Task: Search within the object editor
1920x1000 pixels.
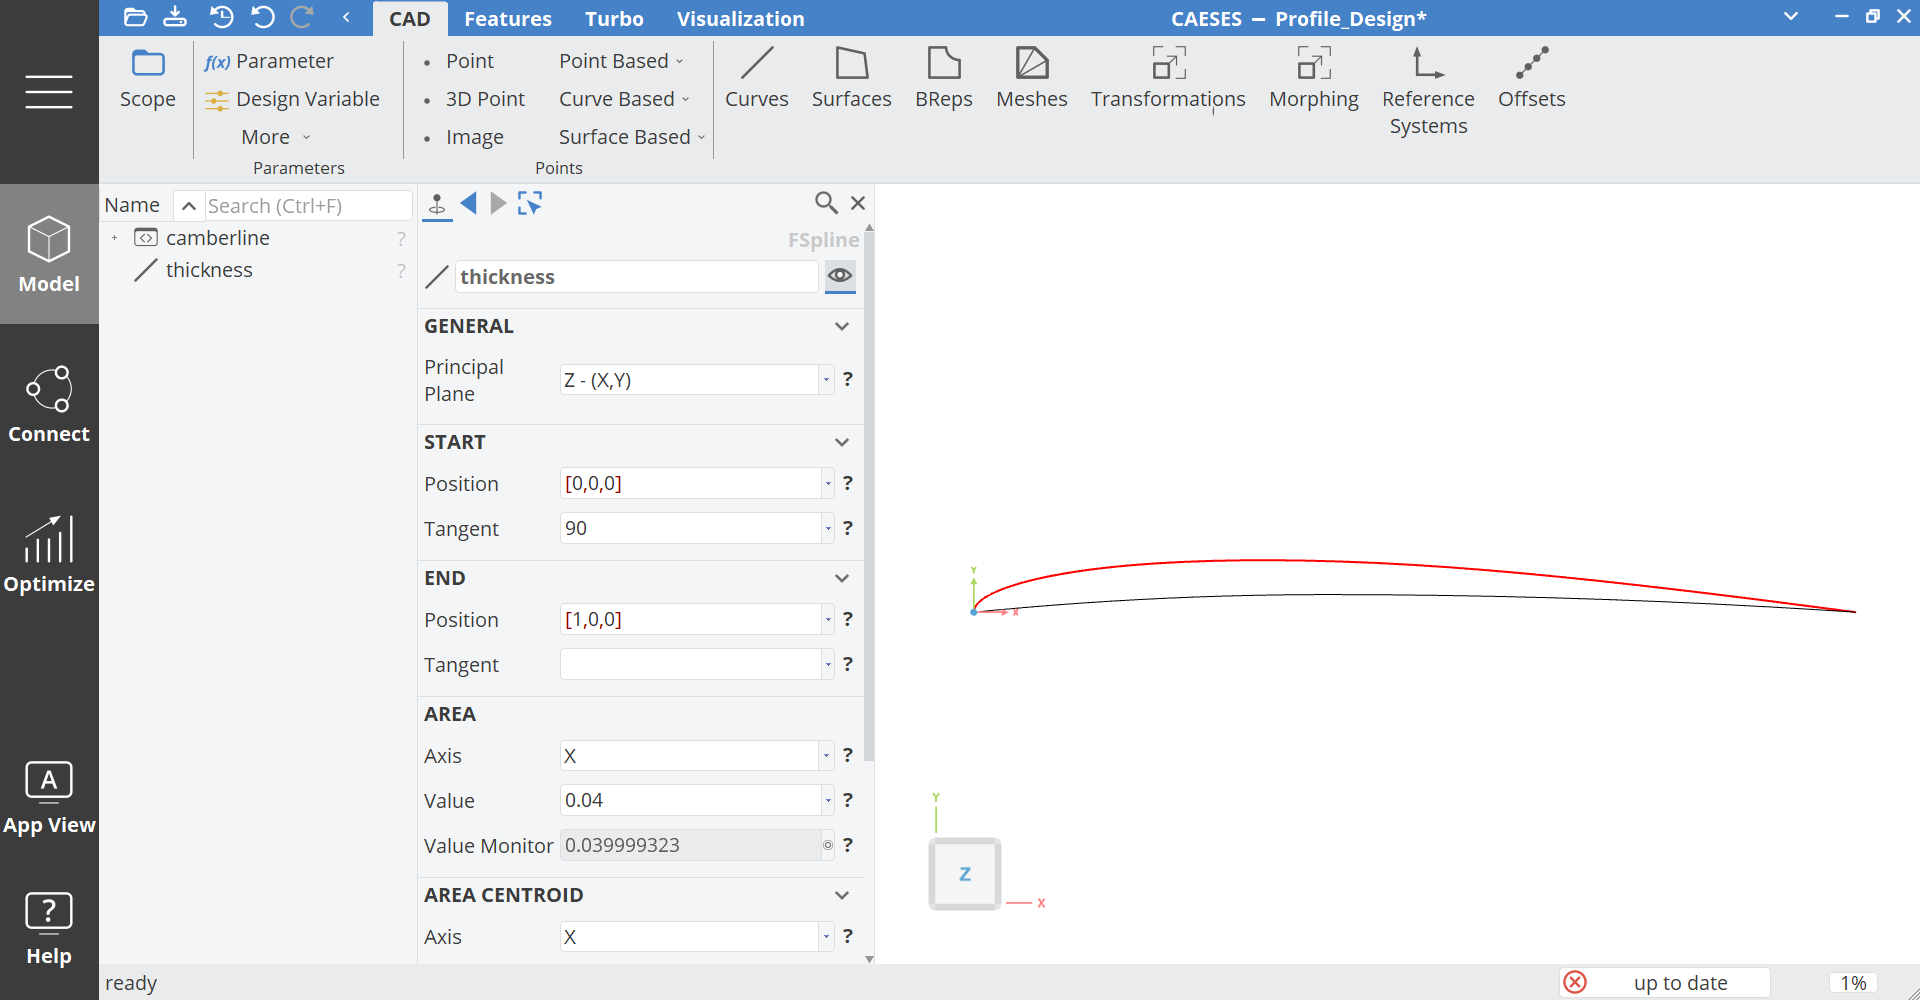Action: (826, 203)
